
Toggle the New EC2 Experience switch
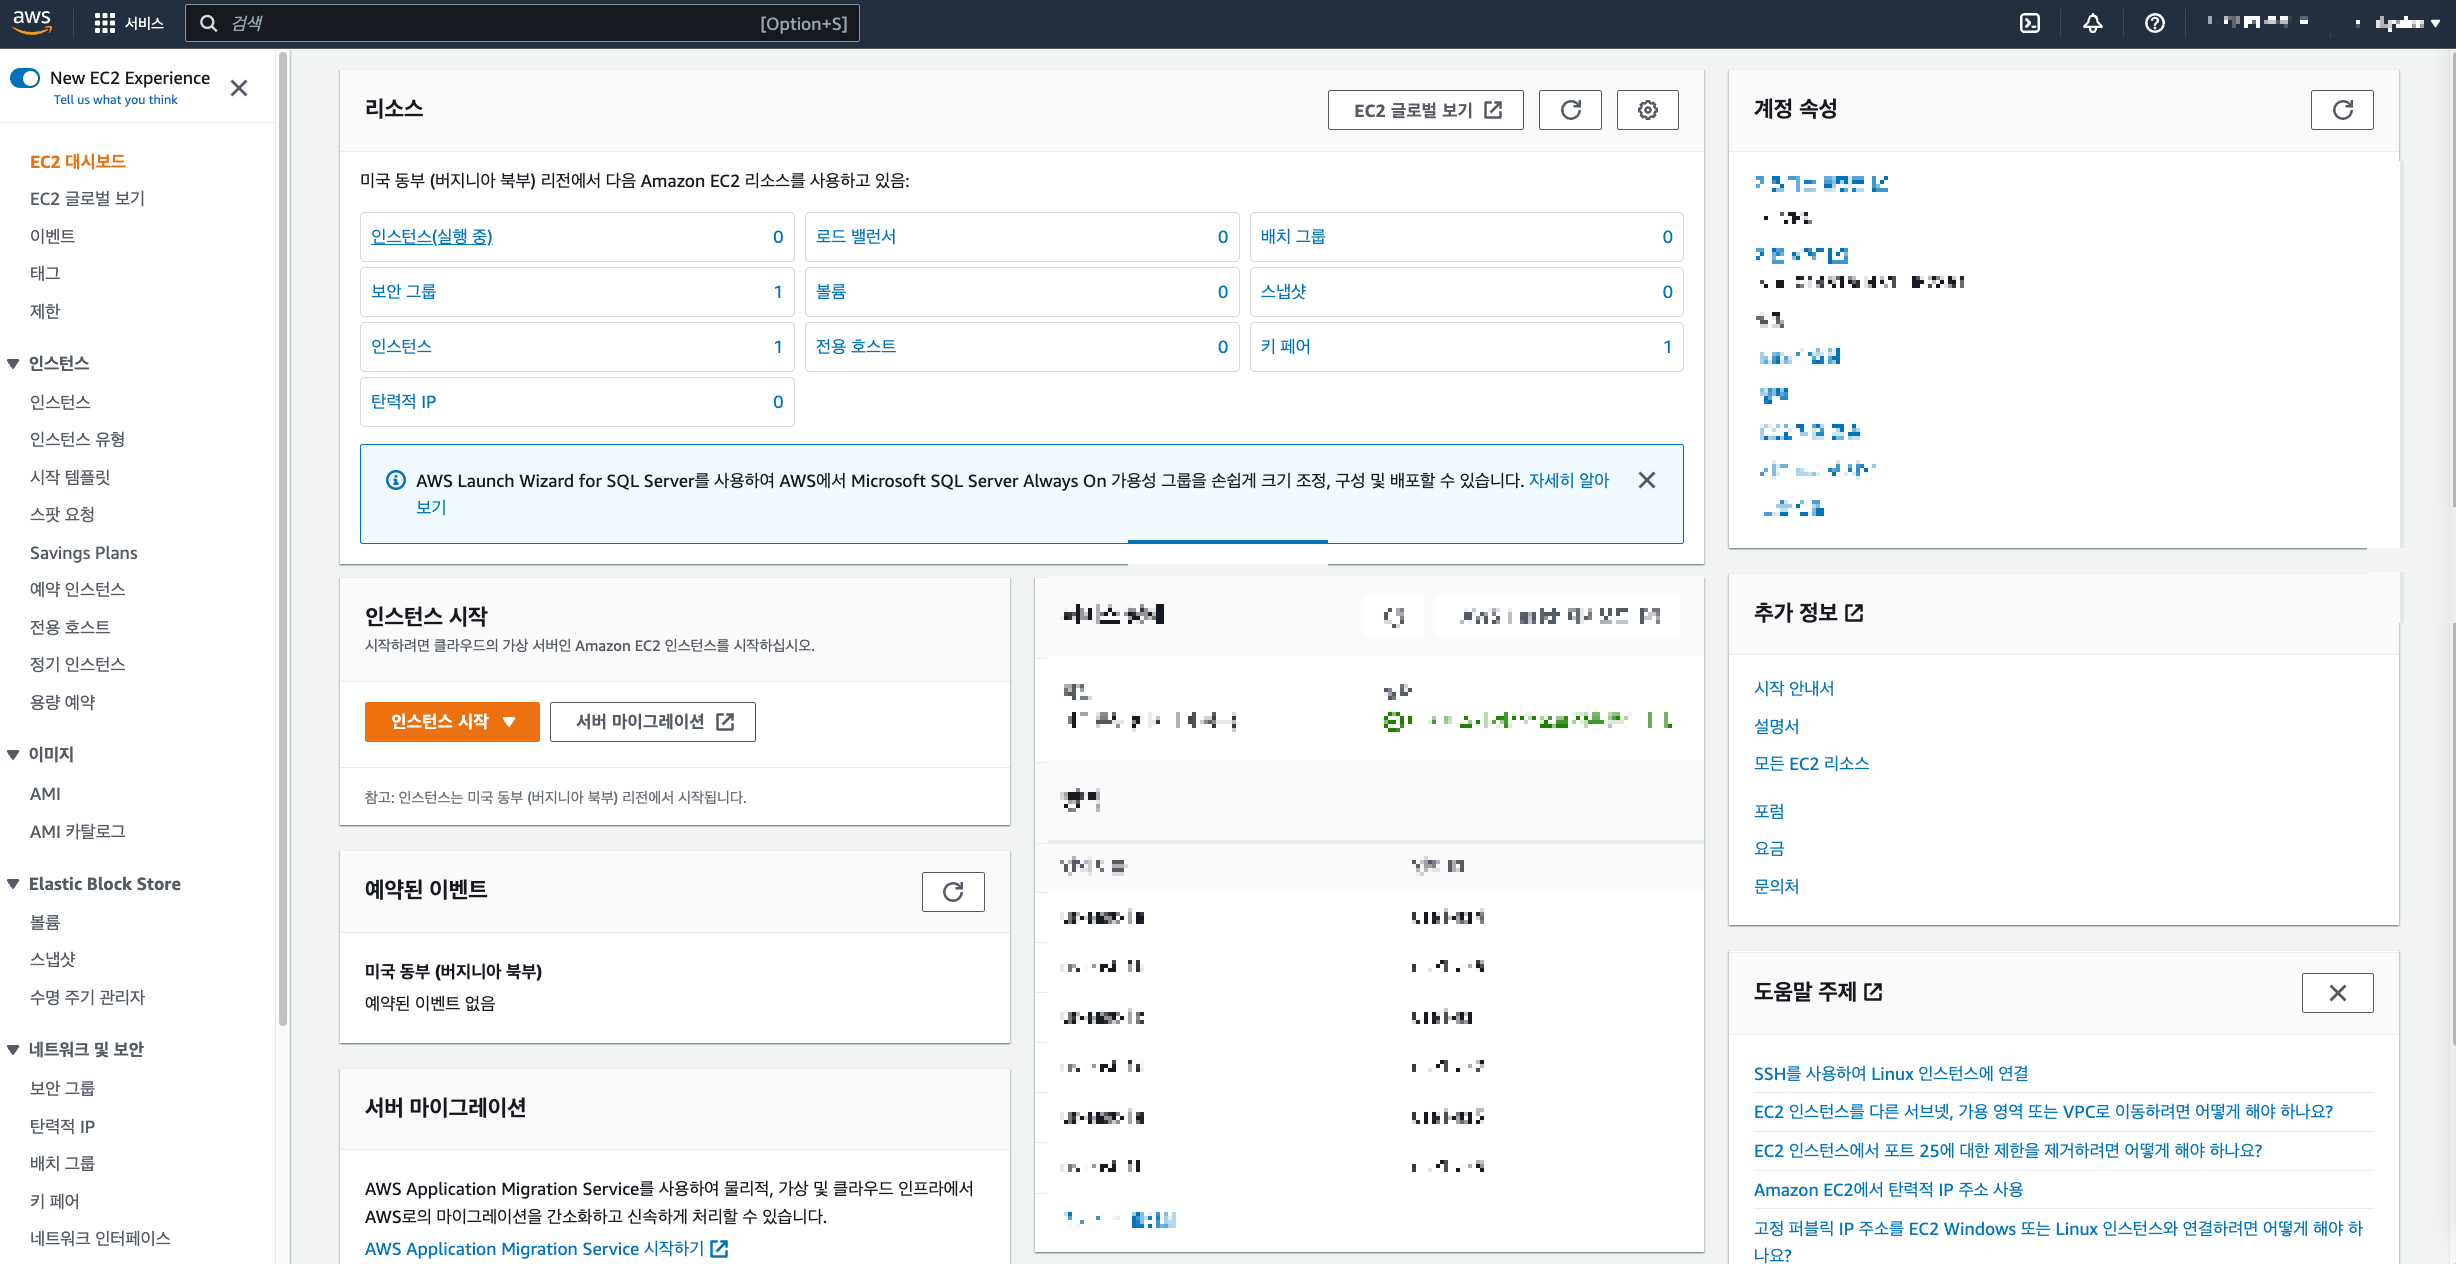coord(25,78)
